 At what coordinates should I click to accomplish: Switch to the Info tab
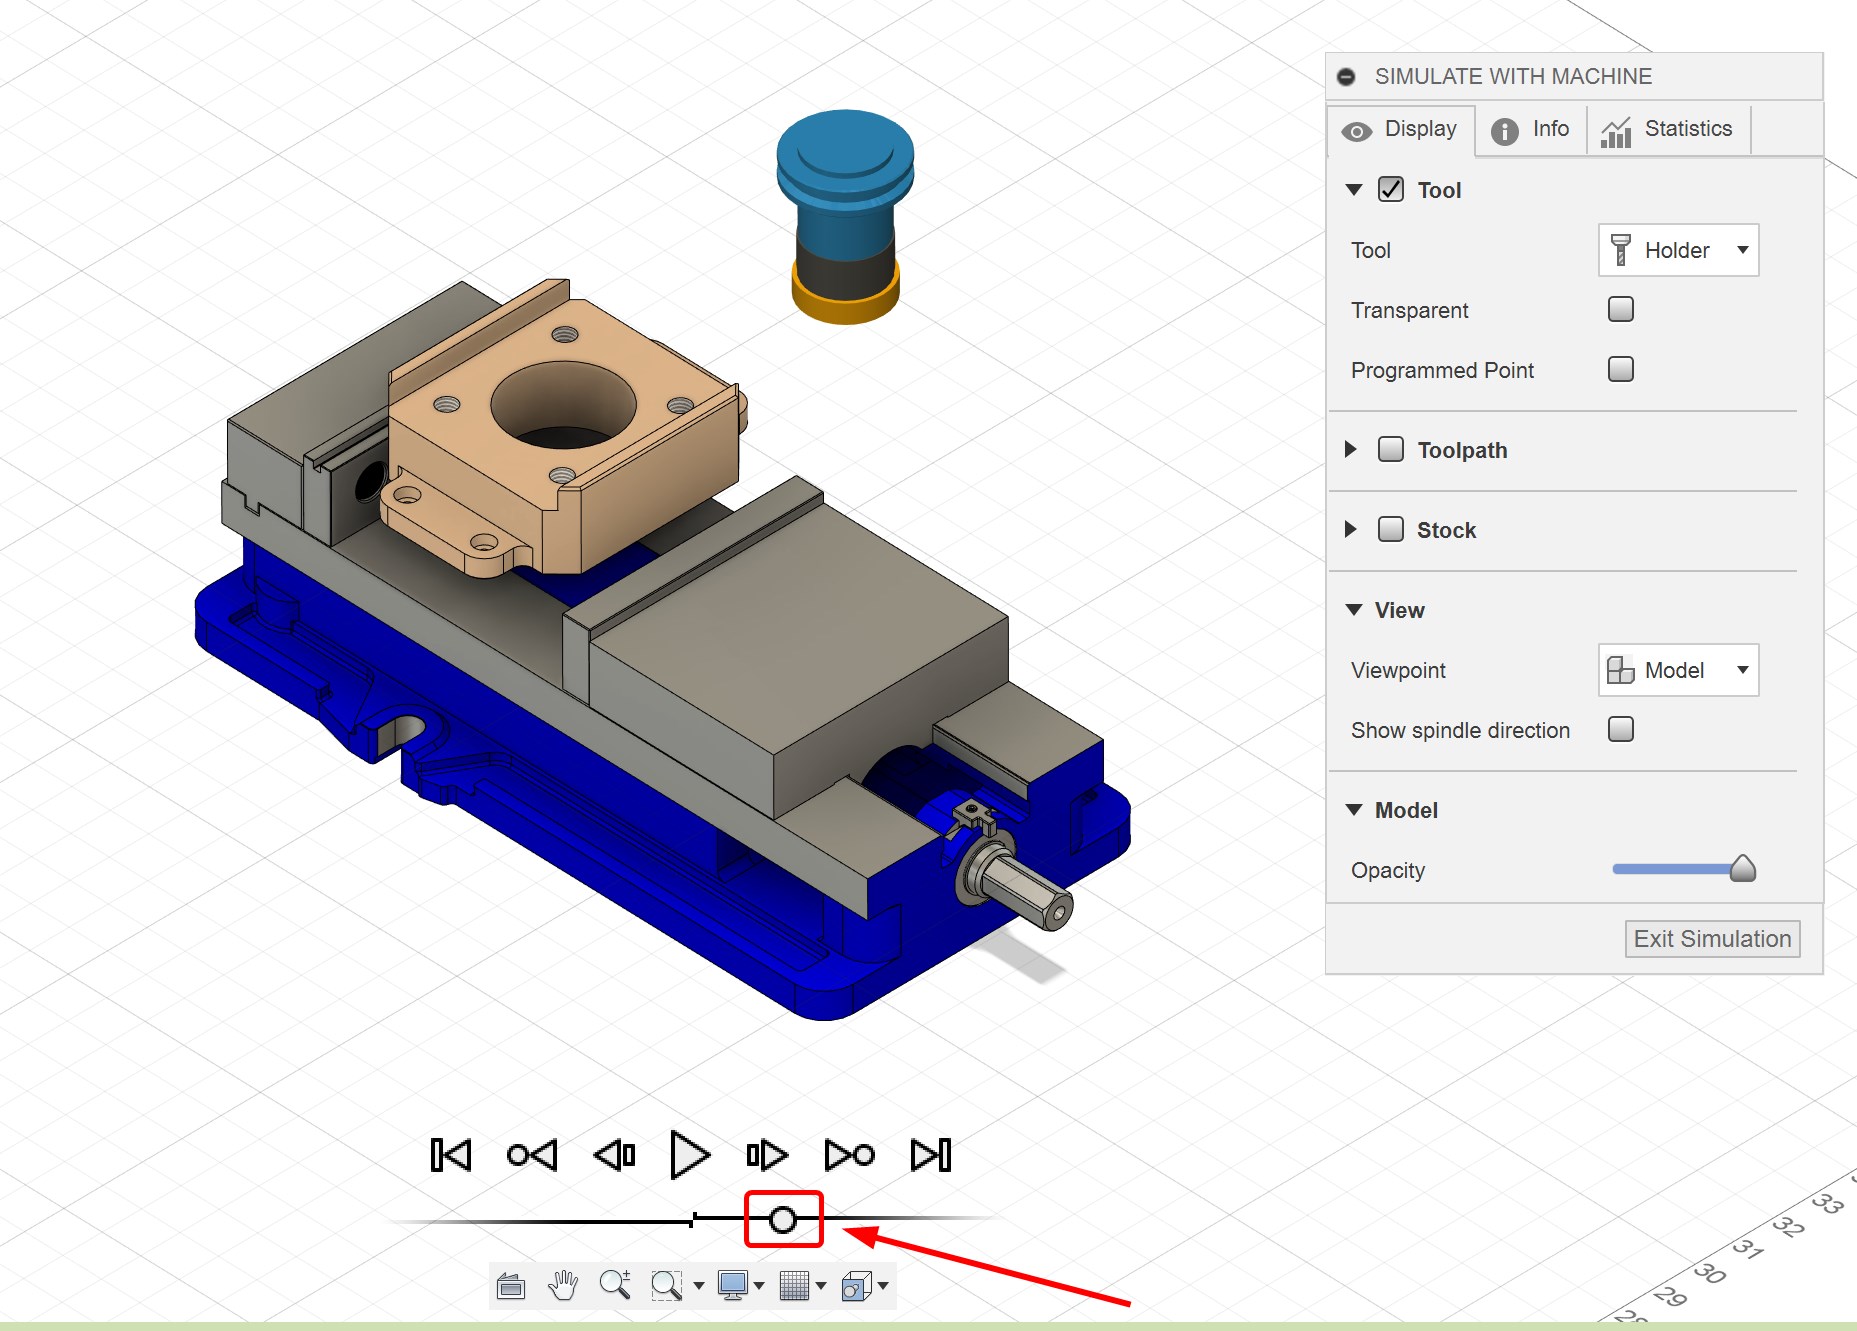1531,129
